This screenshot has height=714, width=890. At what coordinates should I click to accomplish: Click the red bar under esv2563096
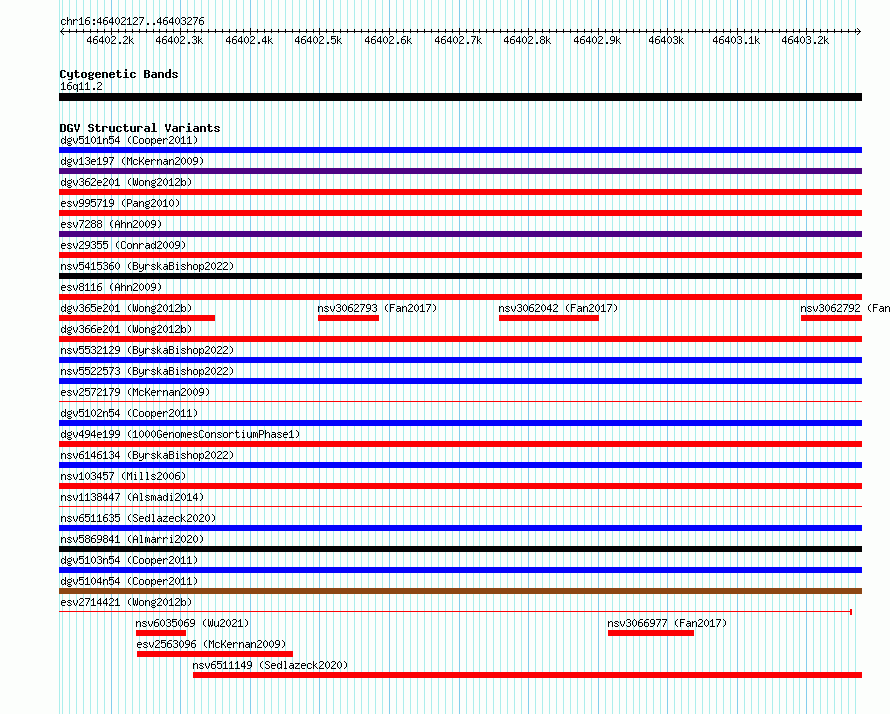click(215, 654)
